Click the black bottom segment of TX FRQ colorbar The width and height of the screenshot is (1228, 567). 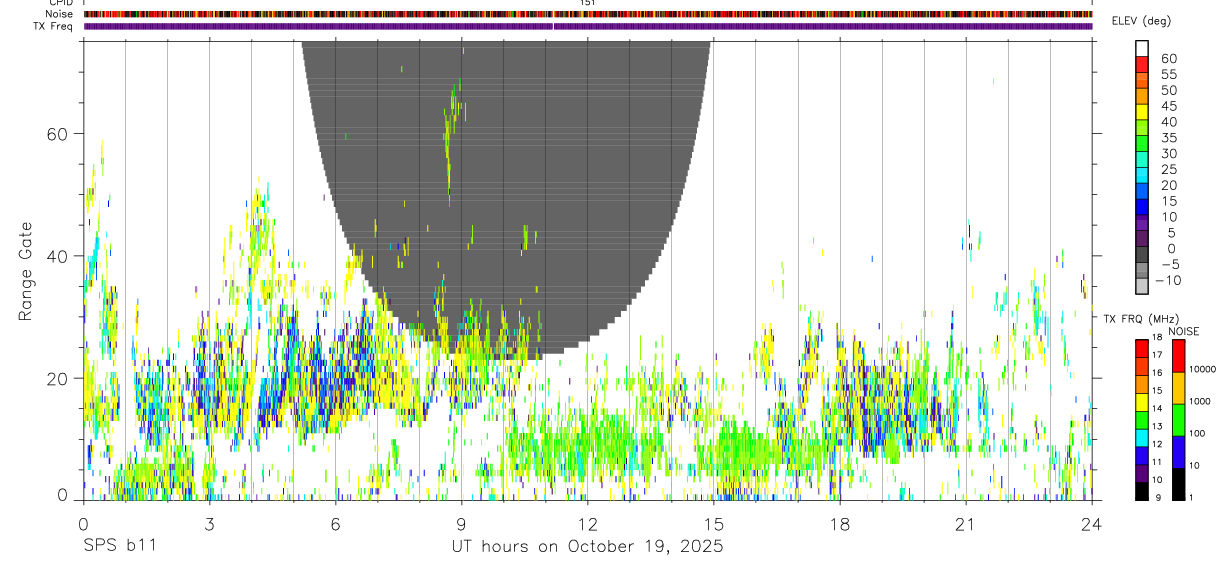coord(1142,491)
